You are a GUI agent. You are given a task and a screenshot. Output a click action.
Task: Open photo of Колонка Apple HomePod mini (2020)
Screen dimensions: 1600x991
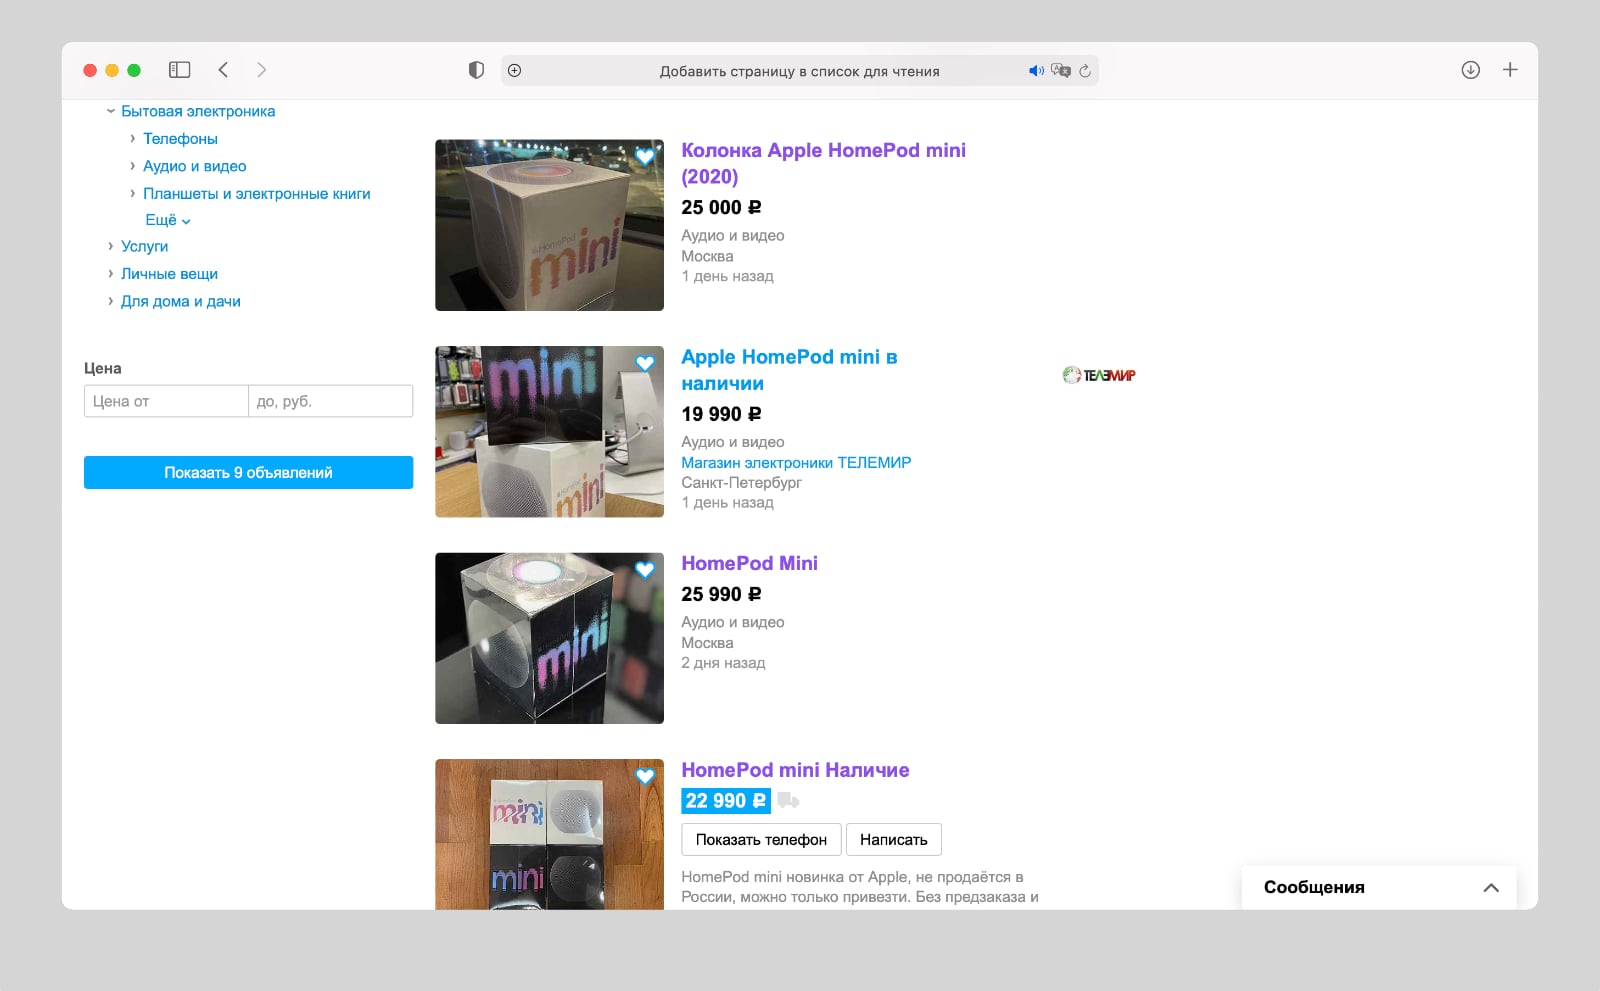[x=549, y=225]
